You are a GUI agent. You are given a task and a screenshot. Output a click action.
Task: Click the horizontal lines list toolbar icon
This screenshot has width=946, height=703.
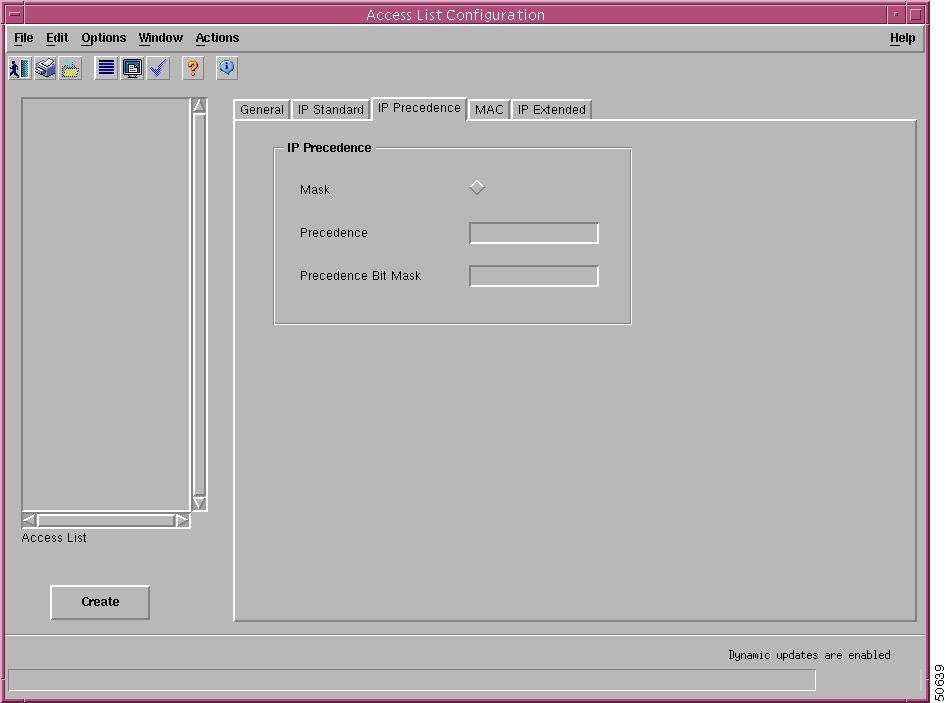(x=106, y=68)
